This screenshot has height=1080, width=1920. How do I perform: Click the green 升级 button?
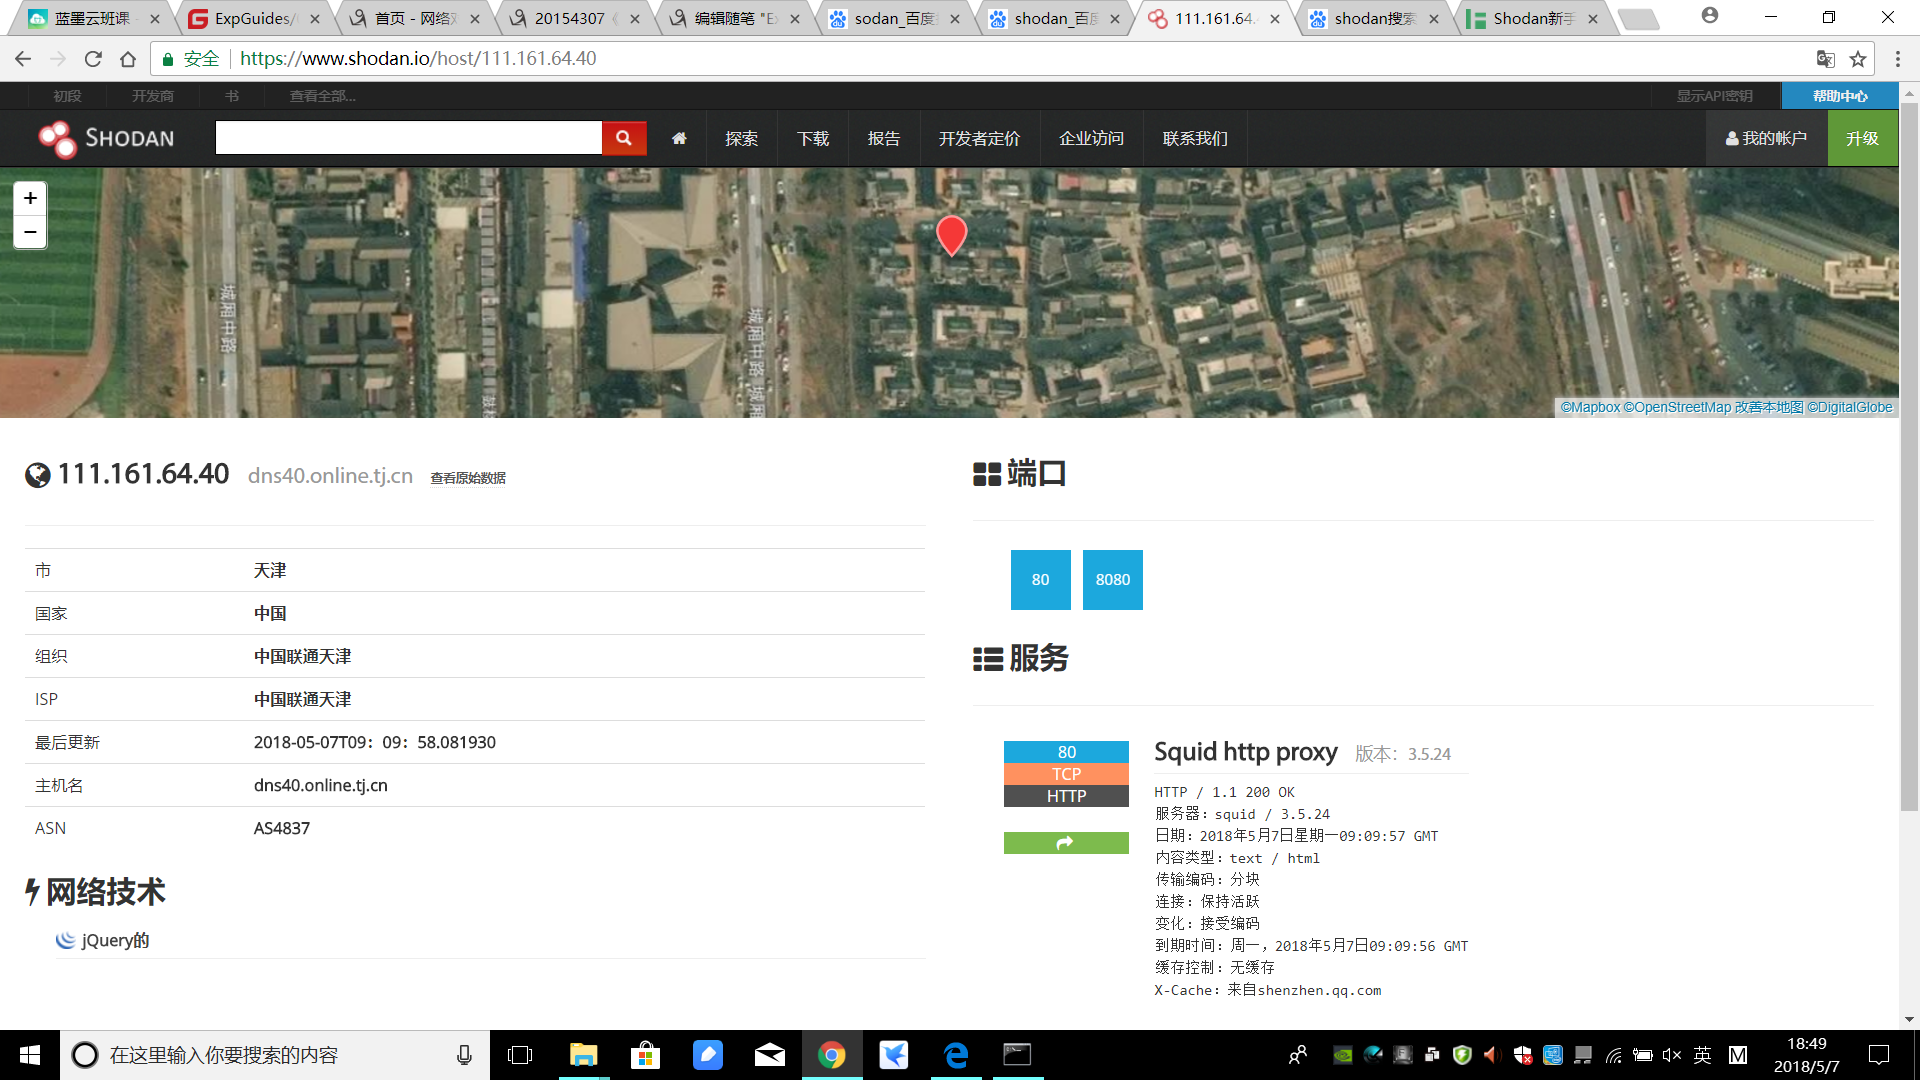point(1862,138)
